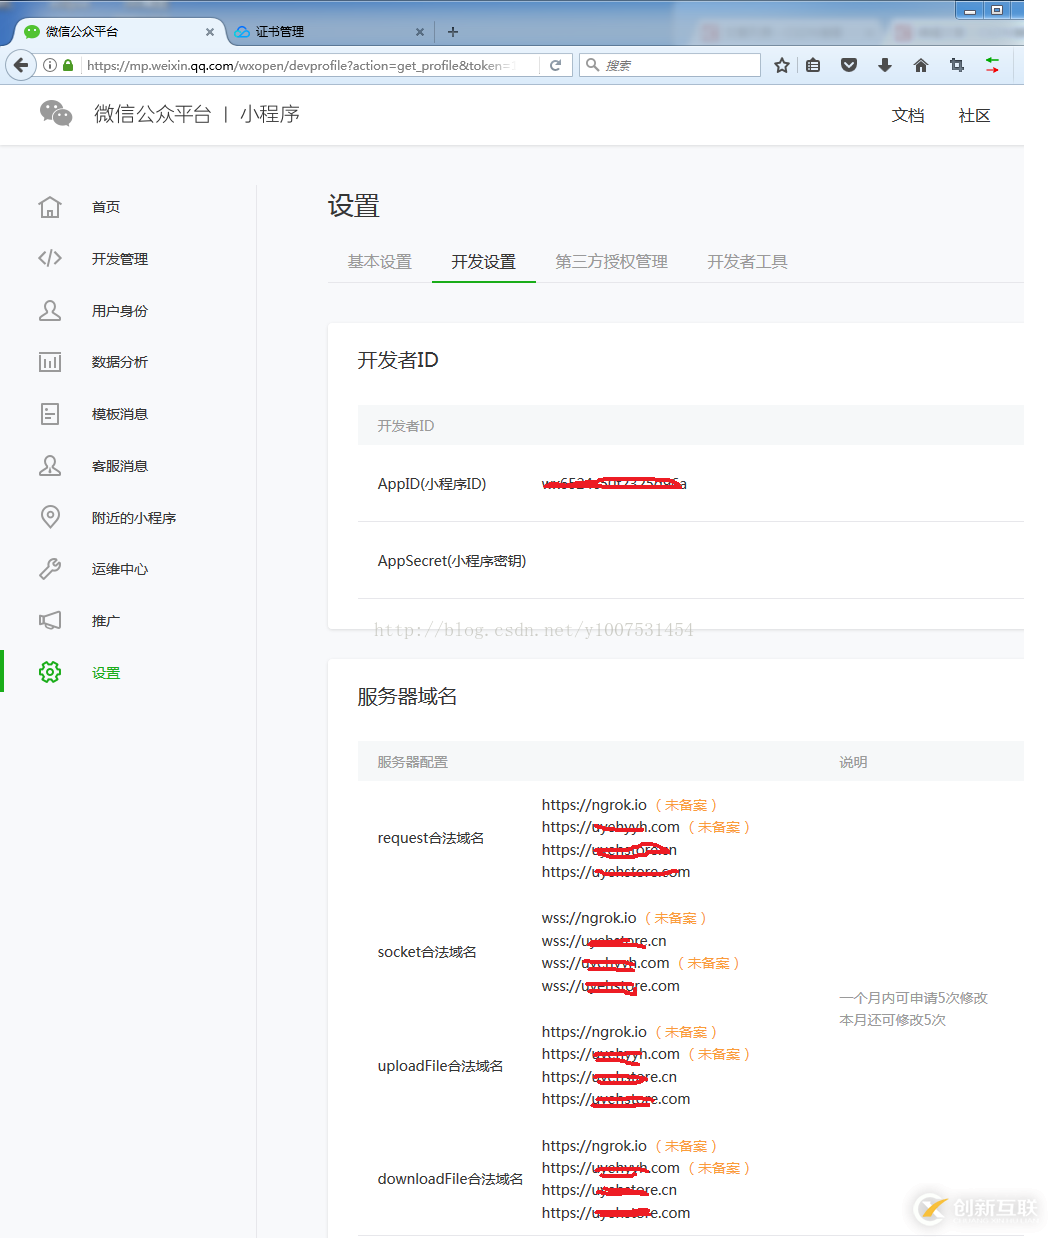Screen dimensions: 1048x1238
Task: Switch to the 微信公众平台 browser tab
Action: pyautogui.click(x=118, y=32)
